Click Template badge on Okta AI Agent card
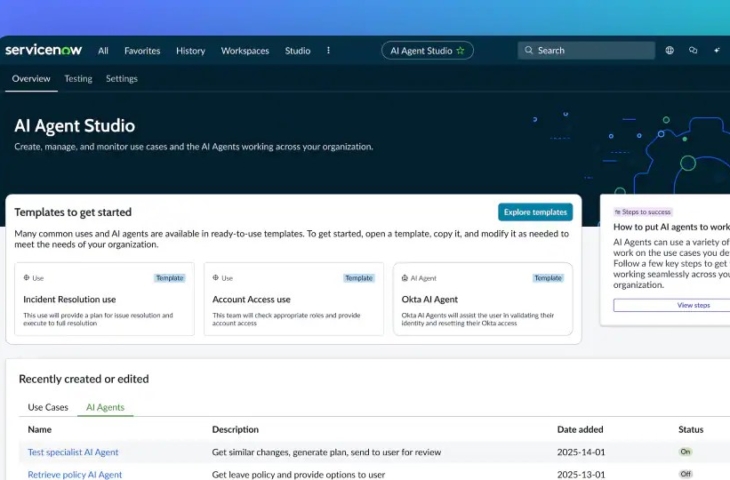The height and width of the screenshot is (480, 730). [x=548, y=278]
